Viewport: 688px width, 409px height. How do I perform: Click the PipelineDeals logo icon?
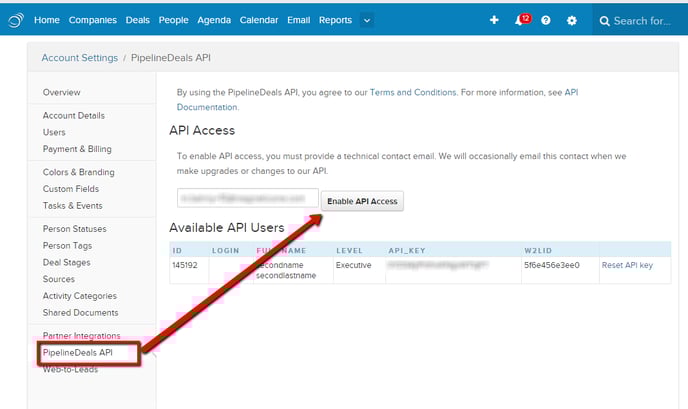(x=16, y=20)
